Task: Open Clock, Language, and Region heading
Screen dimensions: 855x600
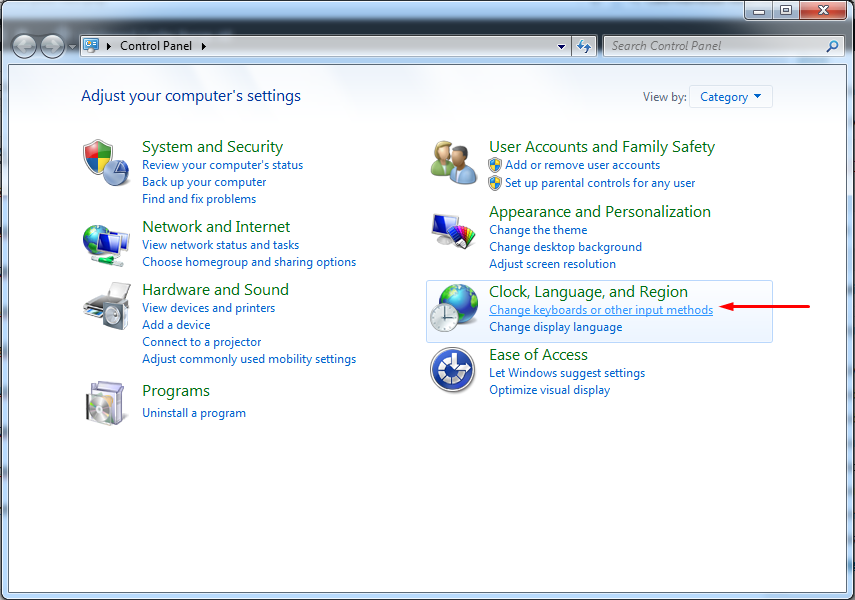Action: coord(588,292)
